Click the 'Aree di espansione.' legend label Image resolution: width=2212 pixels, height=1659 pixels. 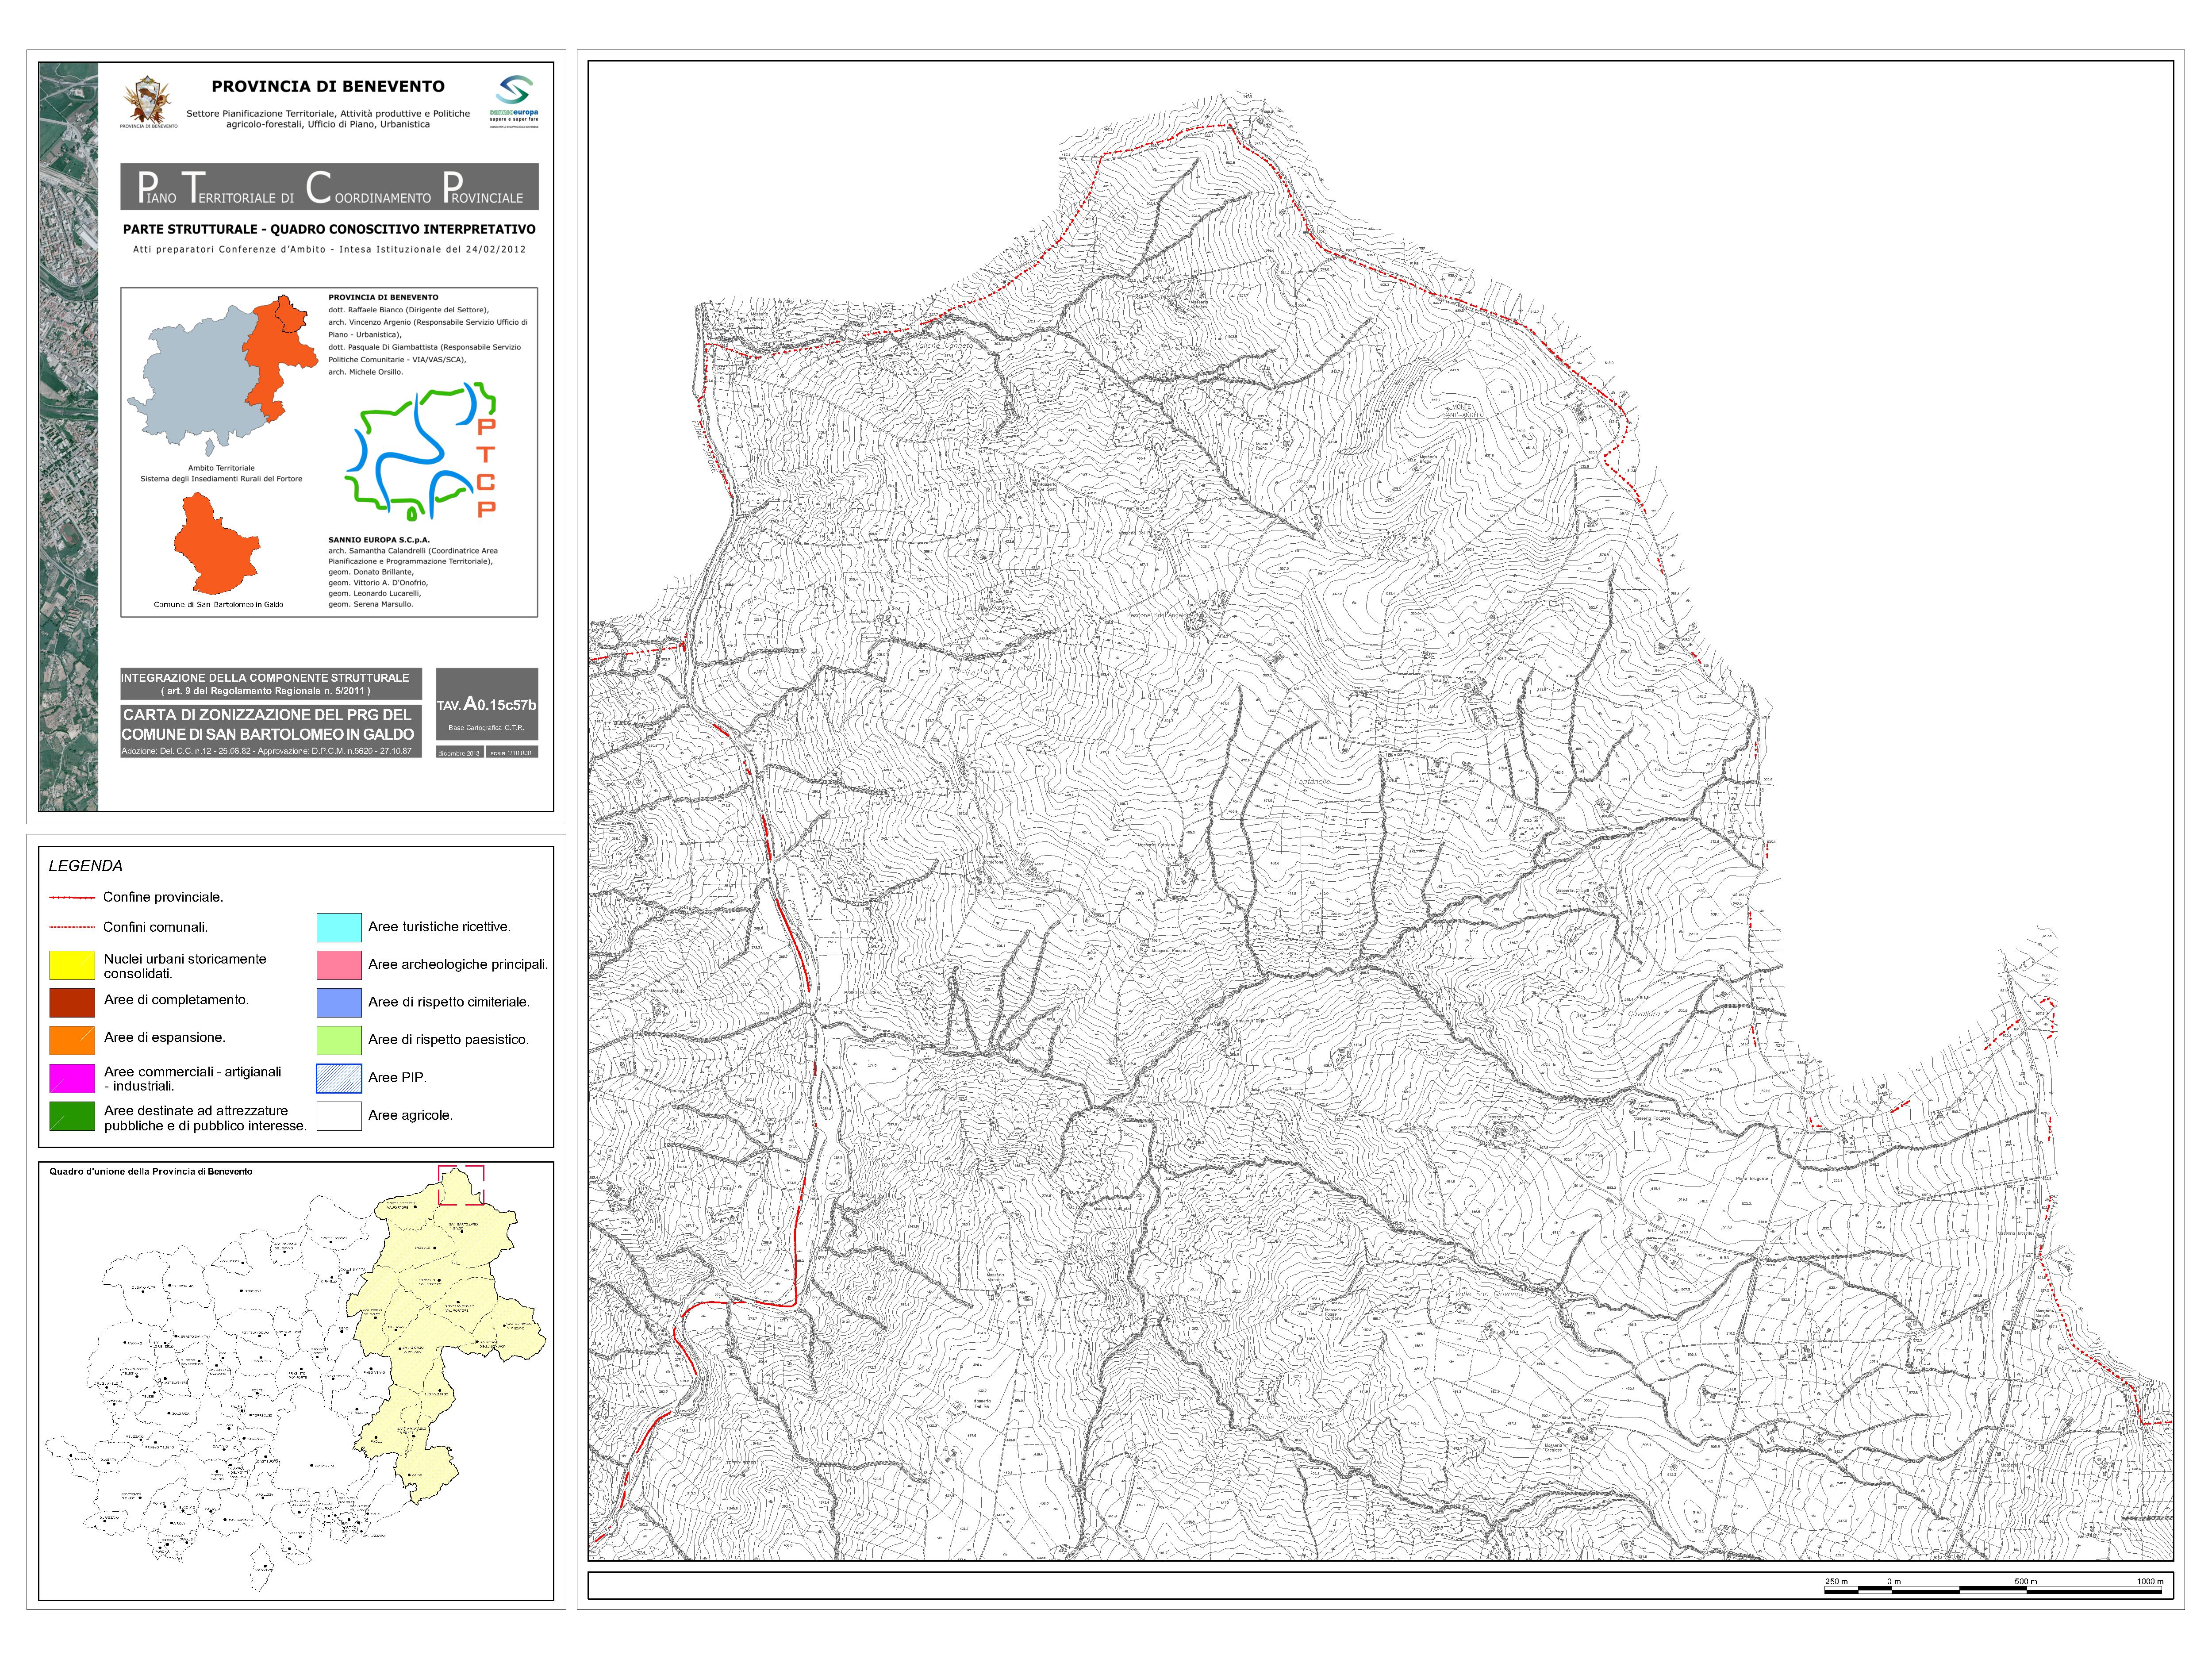coord(165,1038)
